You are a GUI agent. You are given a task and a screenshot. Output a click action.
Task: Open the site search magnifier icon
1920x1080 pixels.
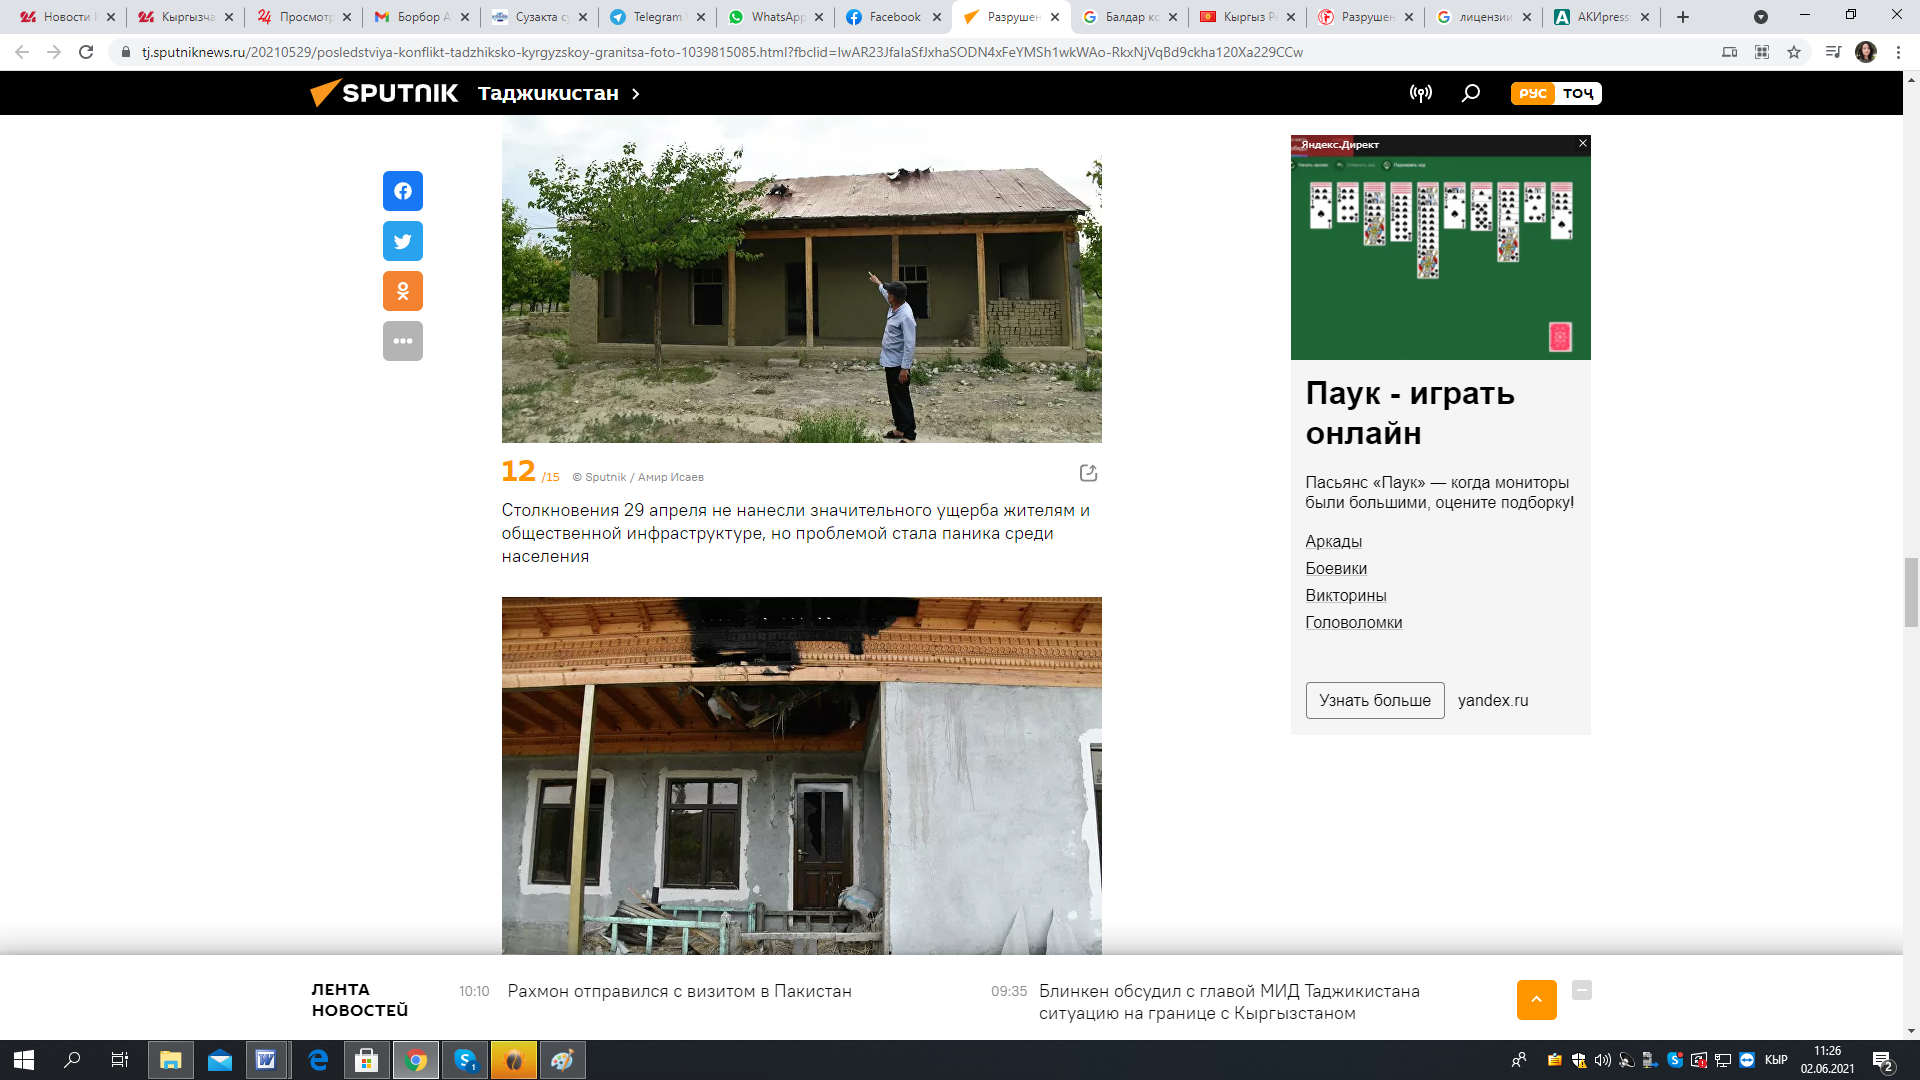(x=1470, y=93)
